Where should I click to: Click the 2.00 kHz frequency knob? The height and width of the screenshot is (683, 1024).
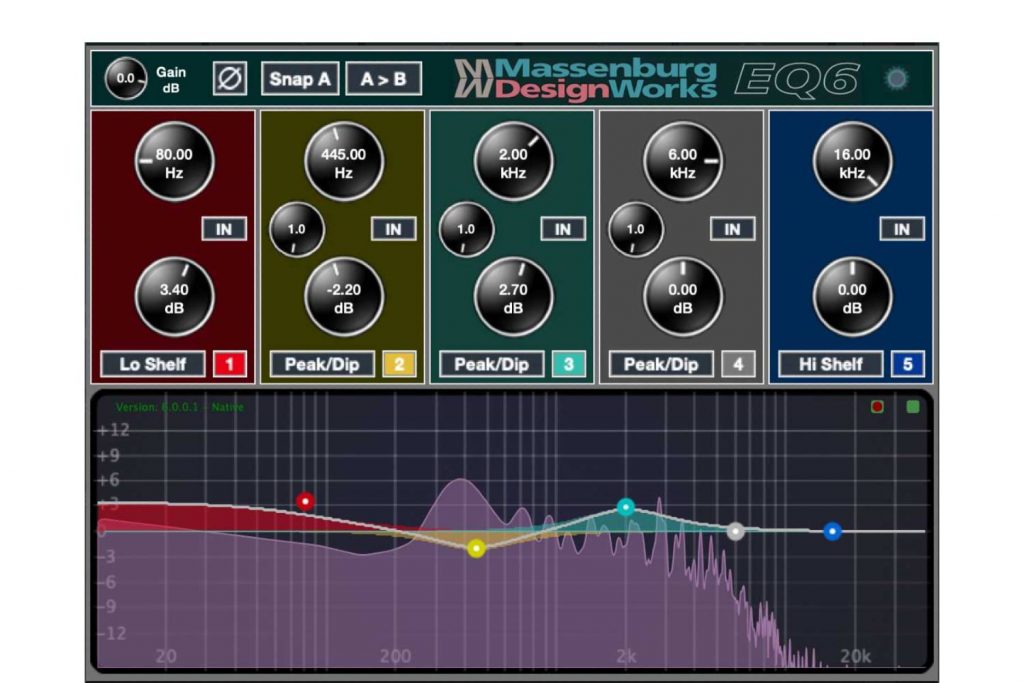click(x=513, y=162)
